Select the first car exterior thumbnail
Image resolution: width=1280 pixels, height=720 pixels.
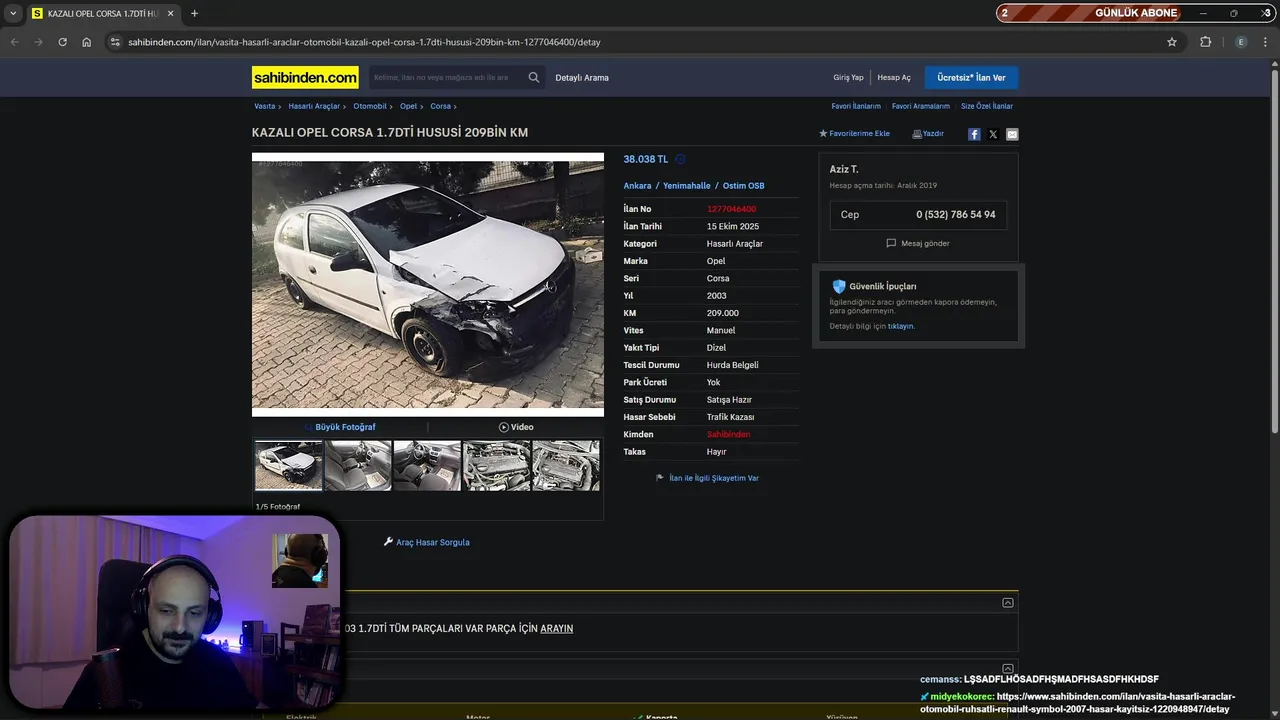pos(288,465)
